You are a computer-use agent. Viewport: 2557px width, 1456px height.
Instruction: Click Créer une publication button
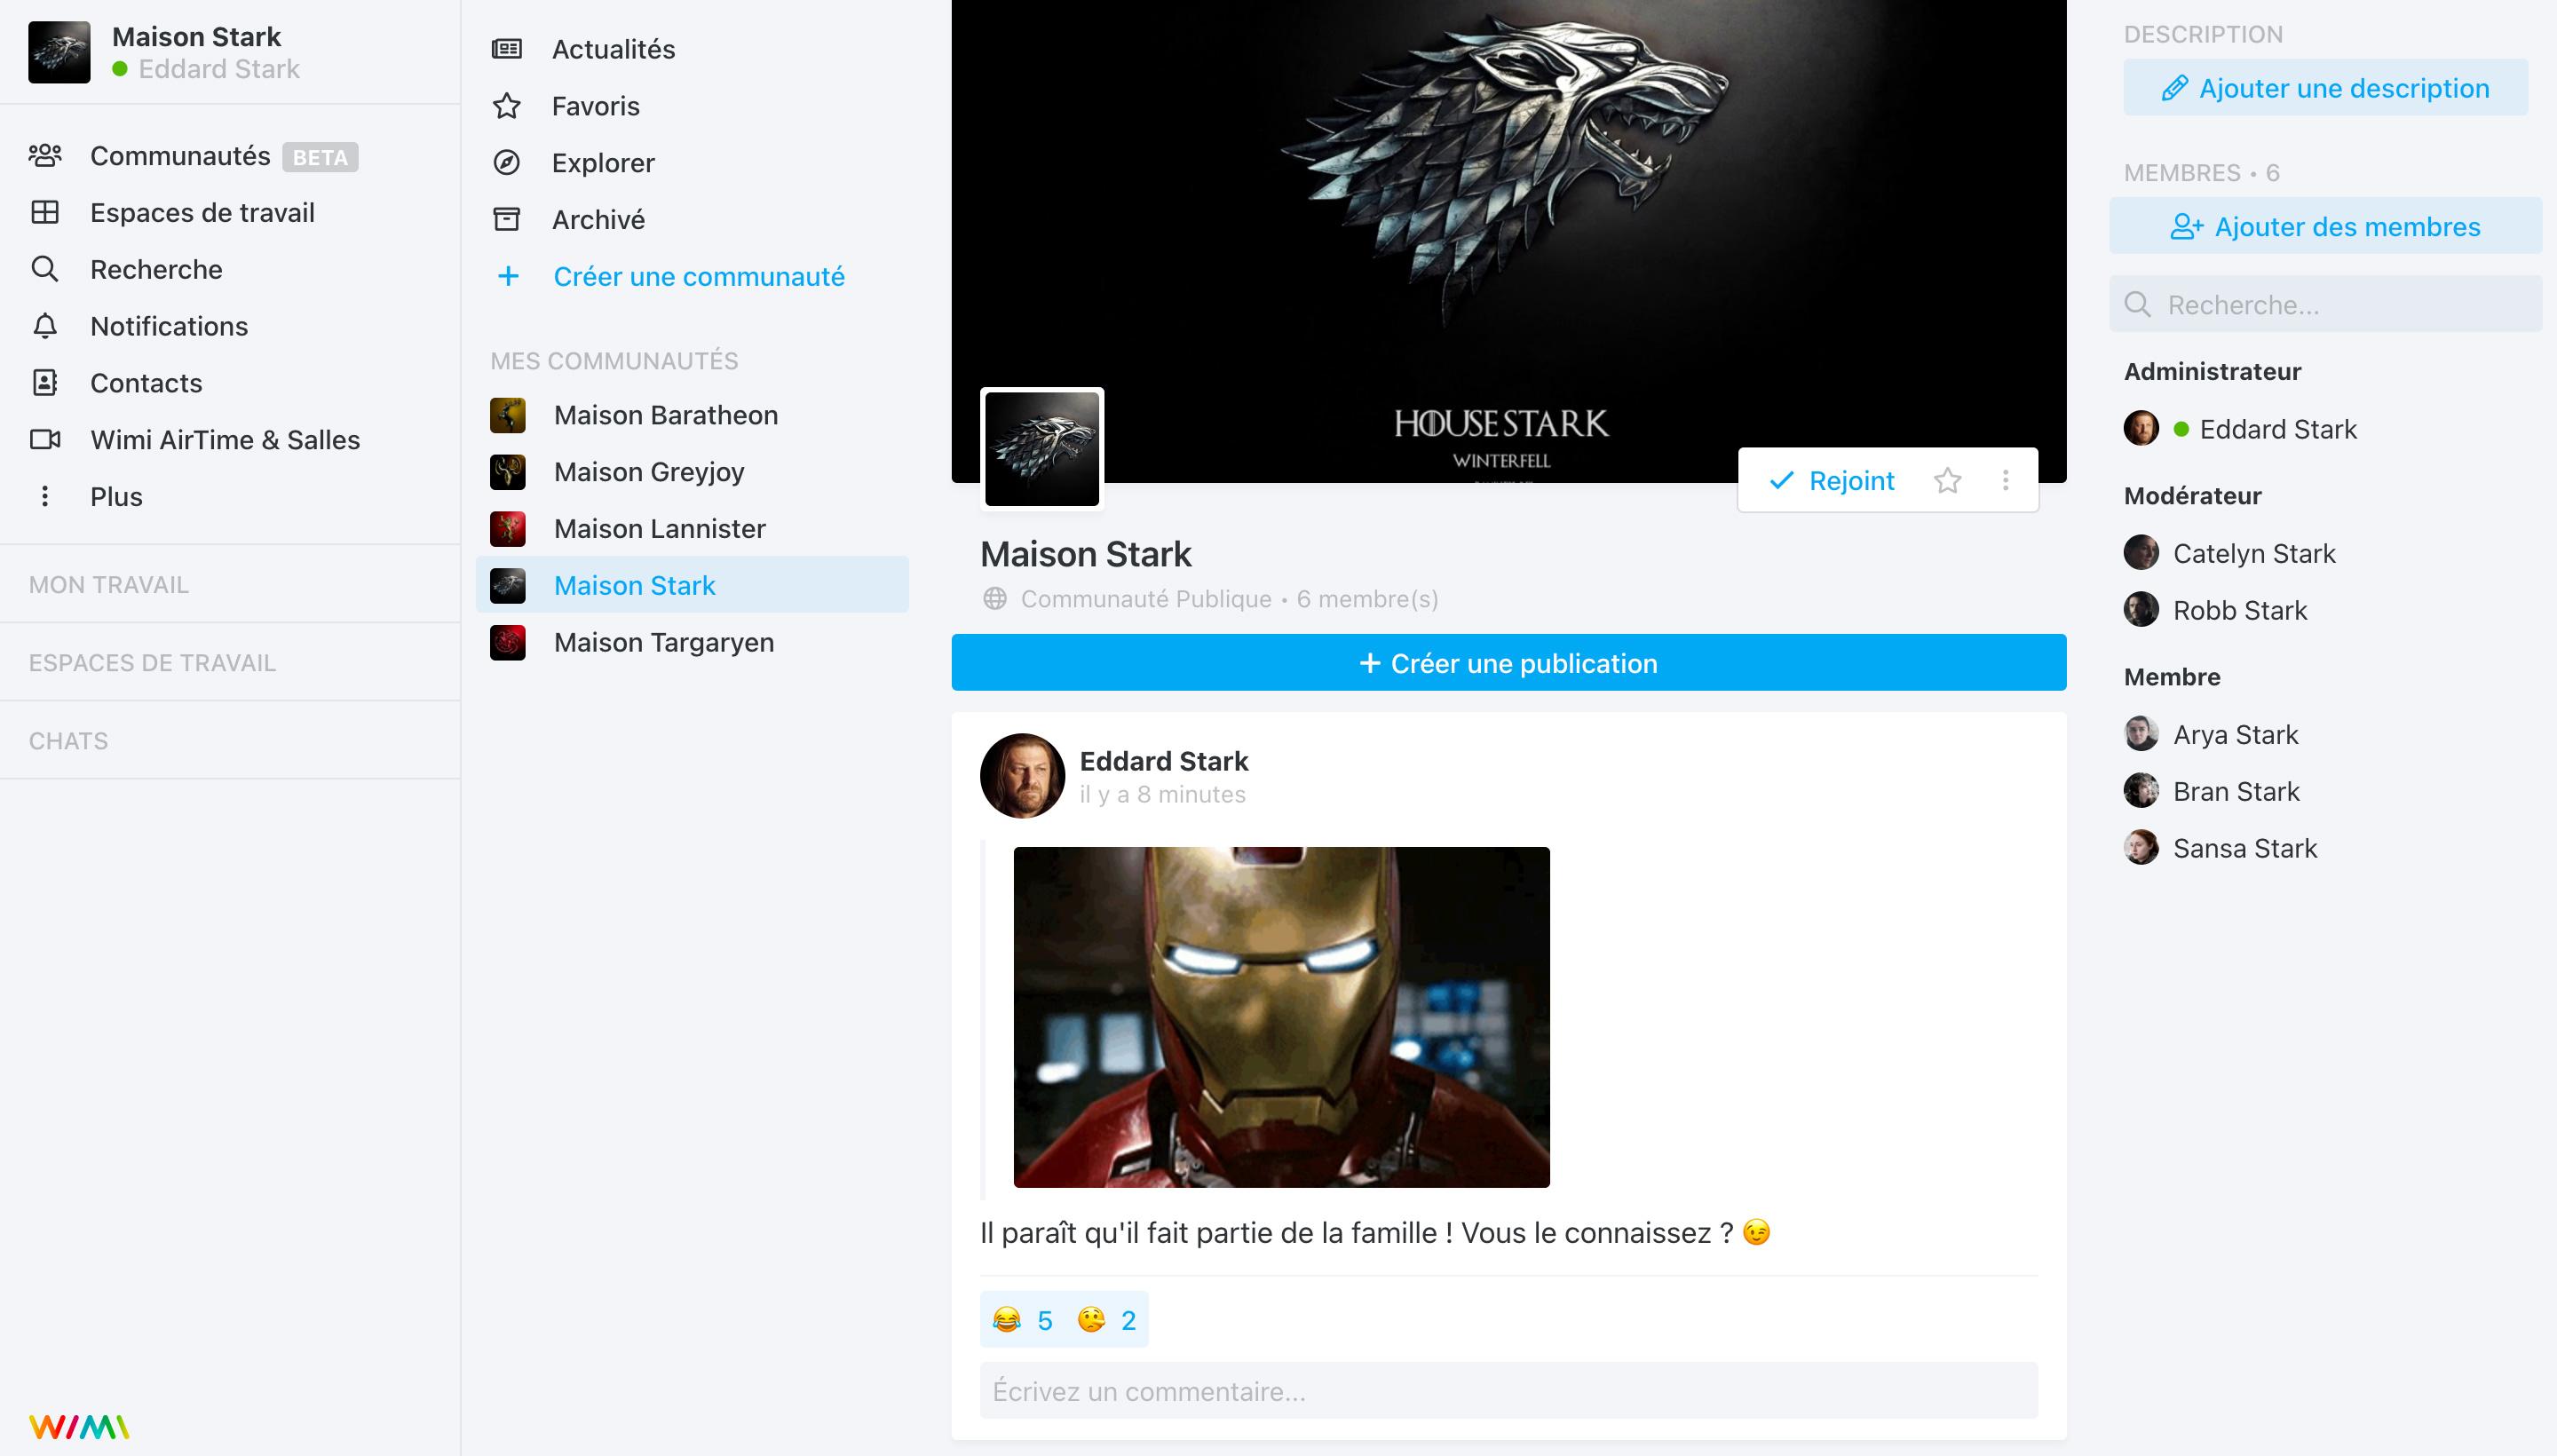click(x=1508, y=662)
